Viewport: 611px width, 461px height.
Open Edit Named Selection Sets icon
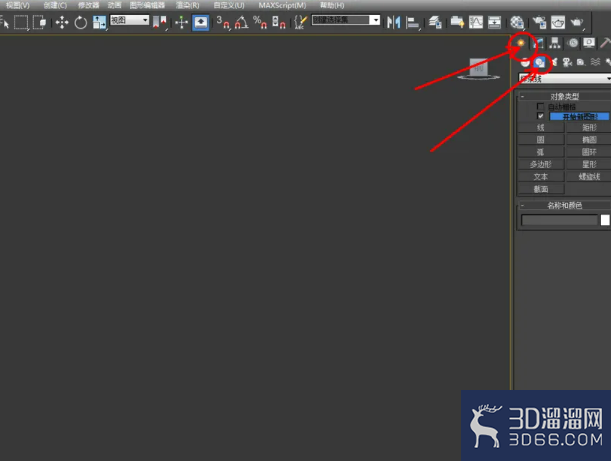300,22
